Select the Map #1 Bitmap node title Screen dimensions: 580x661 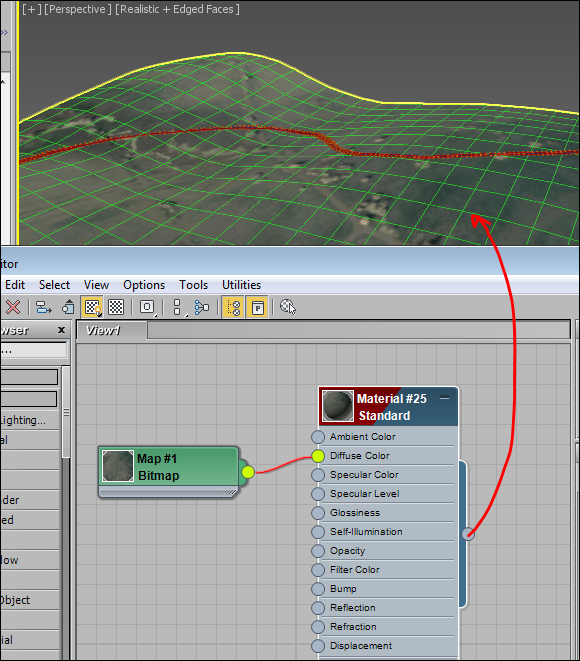click(x=169, y=467)
